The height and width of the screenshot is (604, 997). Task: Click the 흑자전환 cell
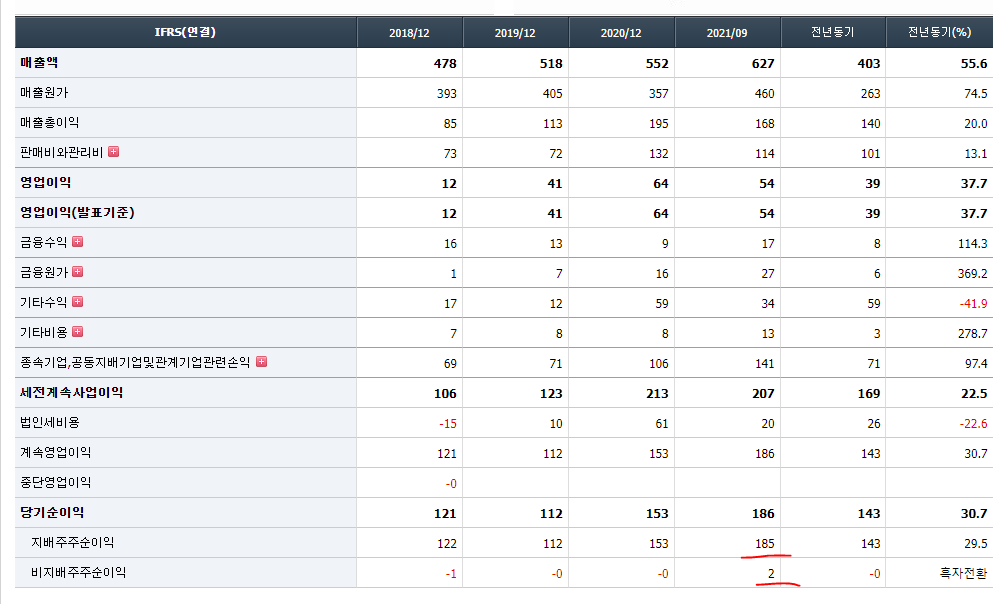pyautogui.click(x=964, y=573)
